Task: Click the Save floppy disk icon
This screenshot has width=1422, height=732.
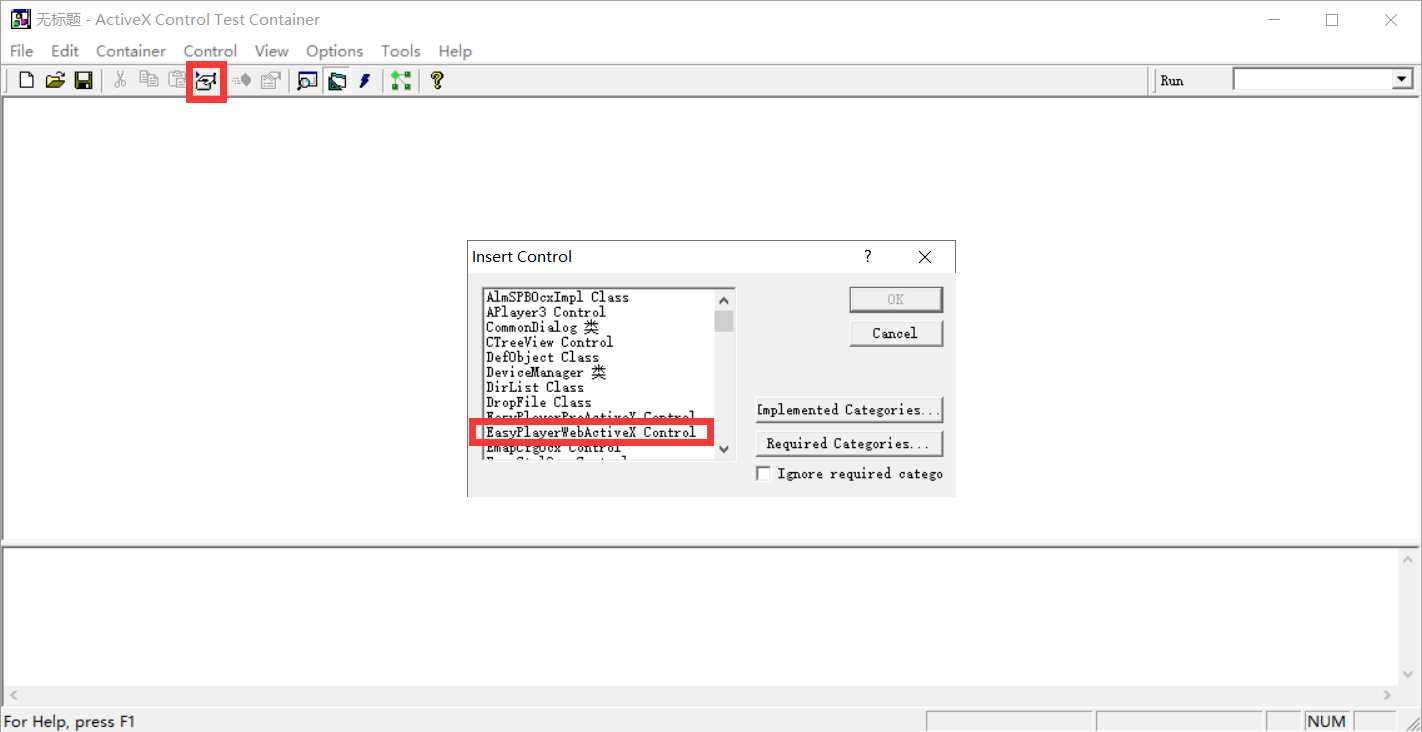Action: 83,81
